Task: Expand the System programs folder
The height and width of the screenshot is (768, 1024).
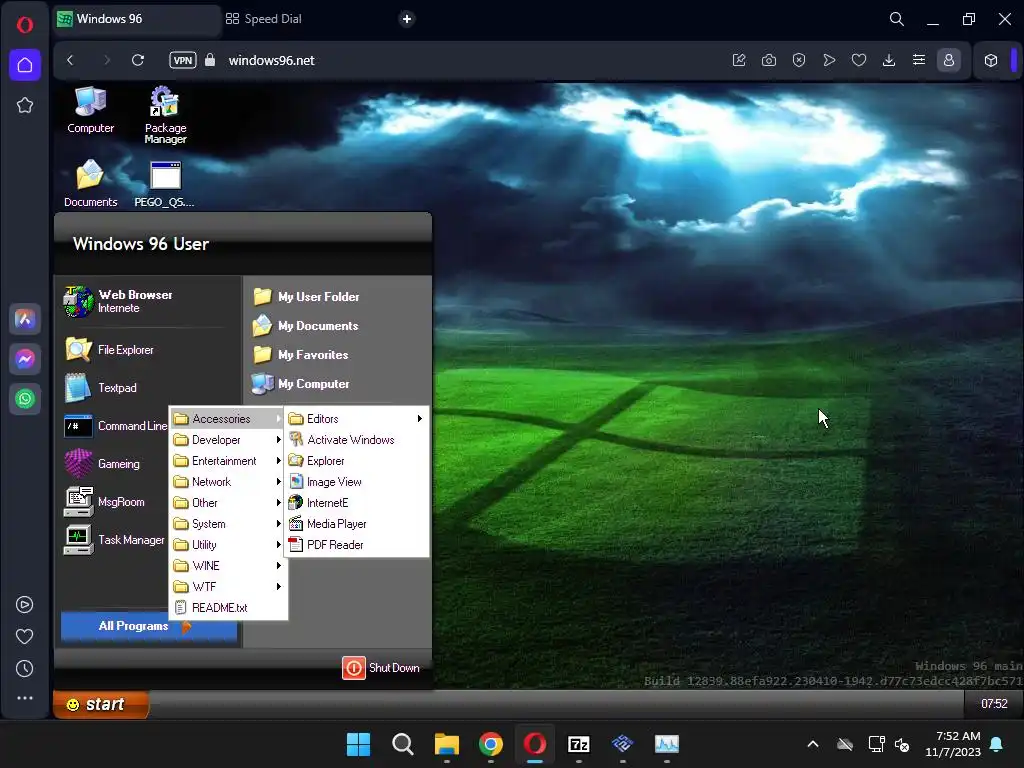Action: (227, 523)
